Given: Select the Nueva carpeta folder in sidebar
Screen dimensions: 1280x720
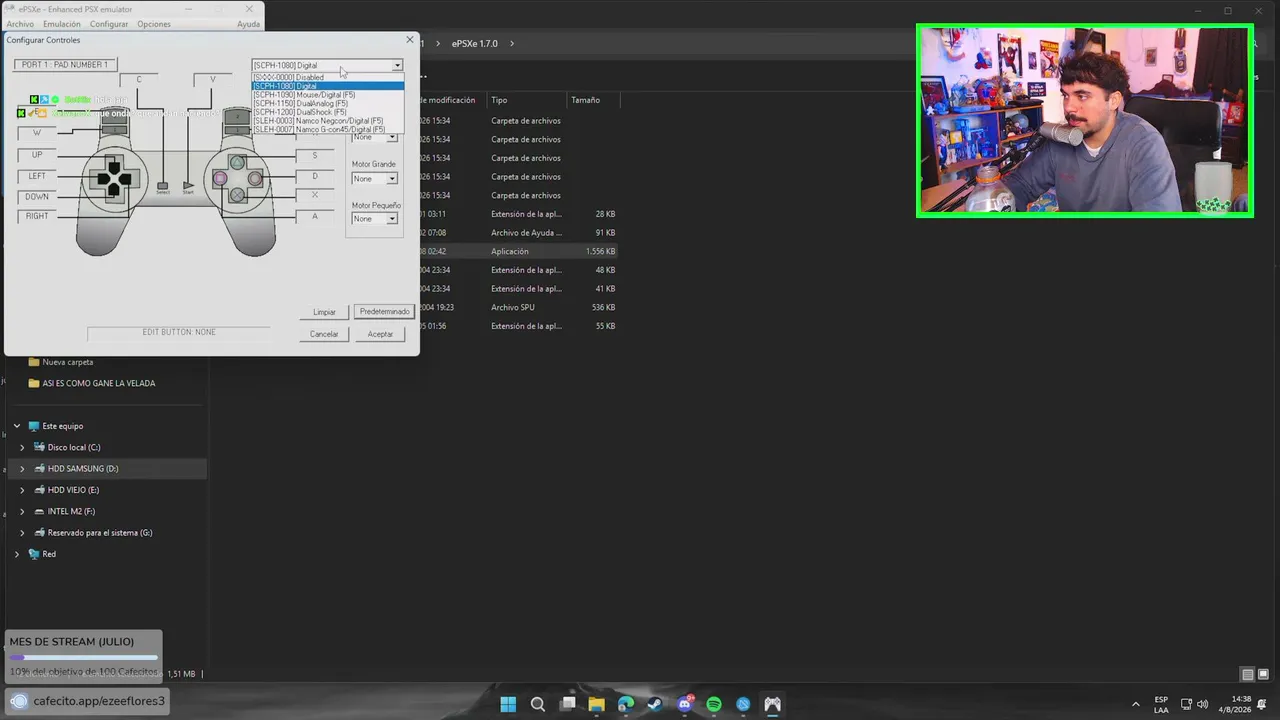Looking at the screenshot, I should click(x=68, y=362).
